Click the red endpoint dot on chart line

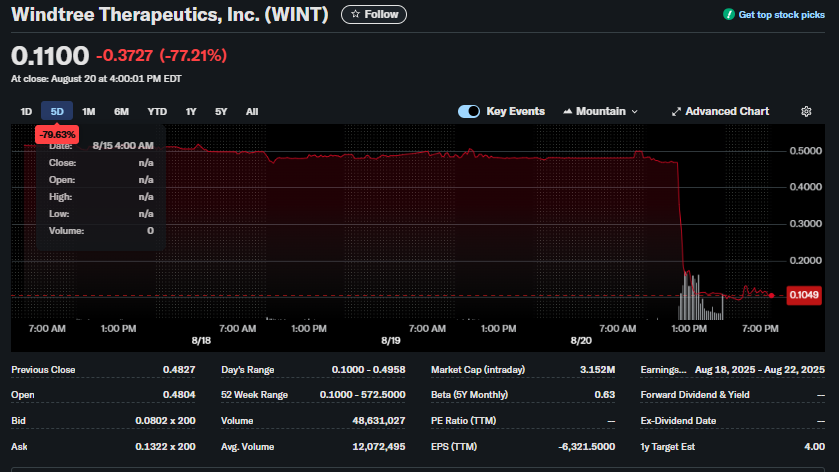pos(771,295)
